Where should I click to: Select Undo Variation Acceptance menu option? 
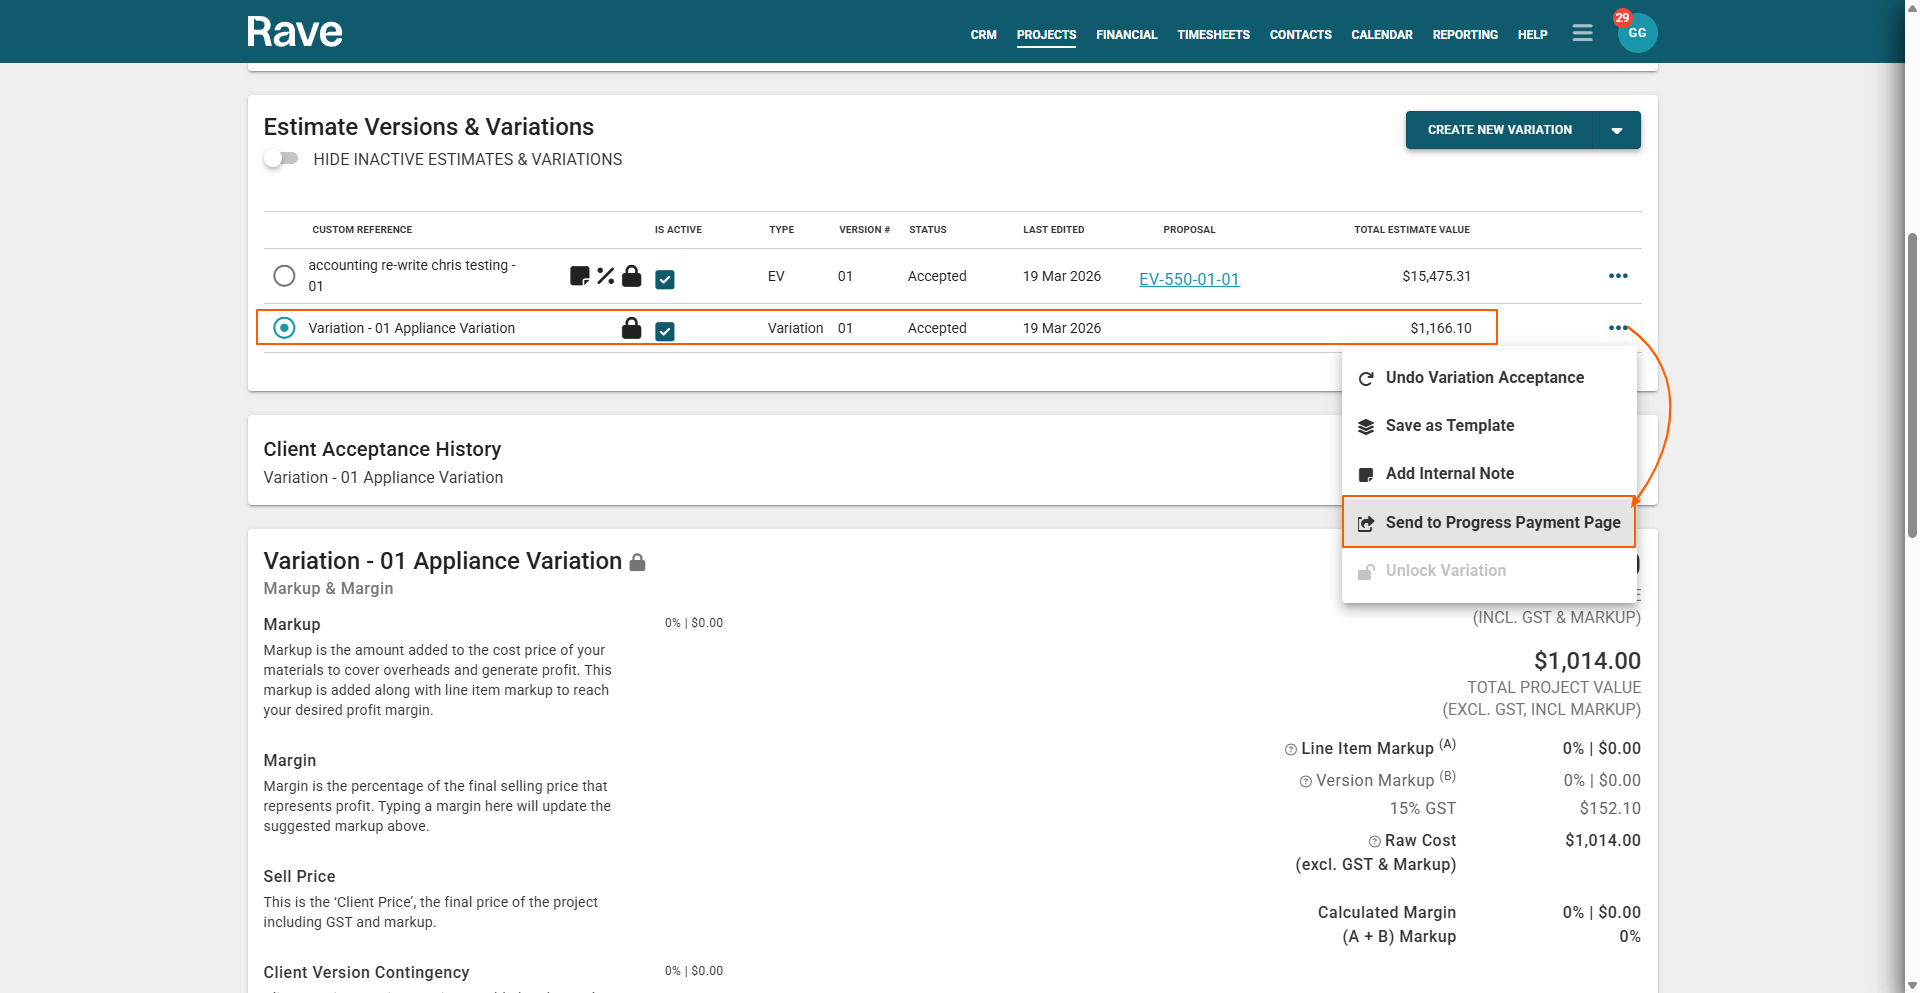point(1484,377)
